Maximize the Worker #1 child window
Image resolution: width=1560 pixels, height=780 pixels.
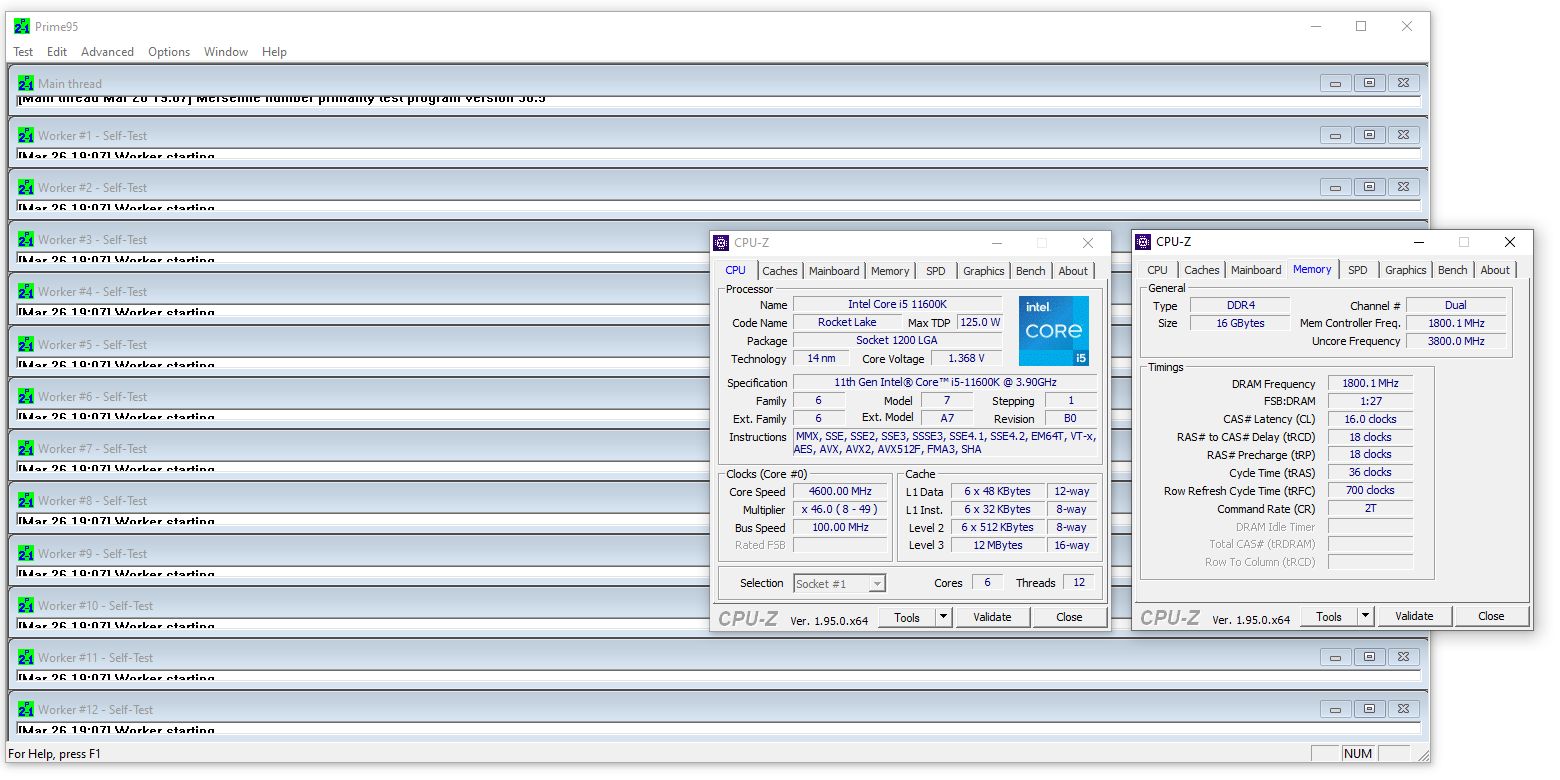[x=1369, y=136]
